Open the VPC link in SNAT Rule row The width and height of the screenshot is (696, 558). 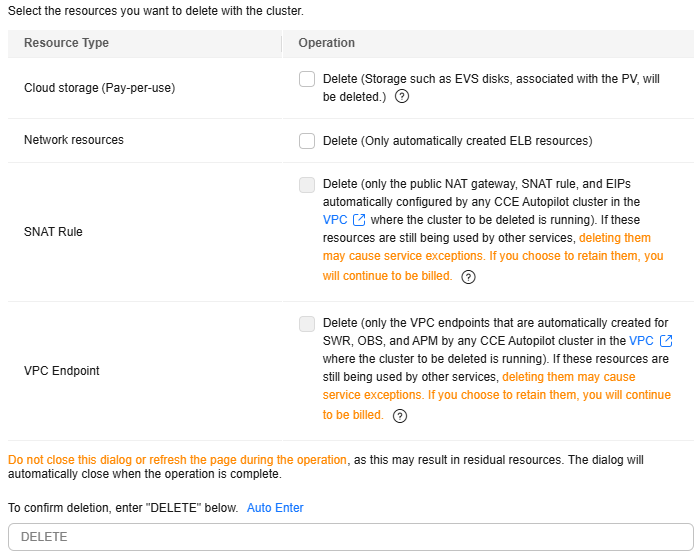tap(334, 220)
